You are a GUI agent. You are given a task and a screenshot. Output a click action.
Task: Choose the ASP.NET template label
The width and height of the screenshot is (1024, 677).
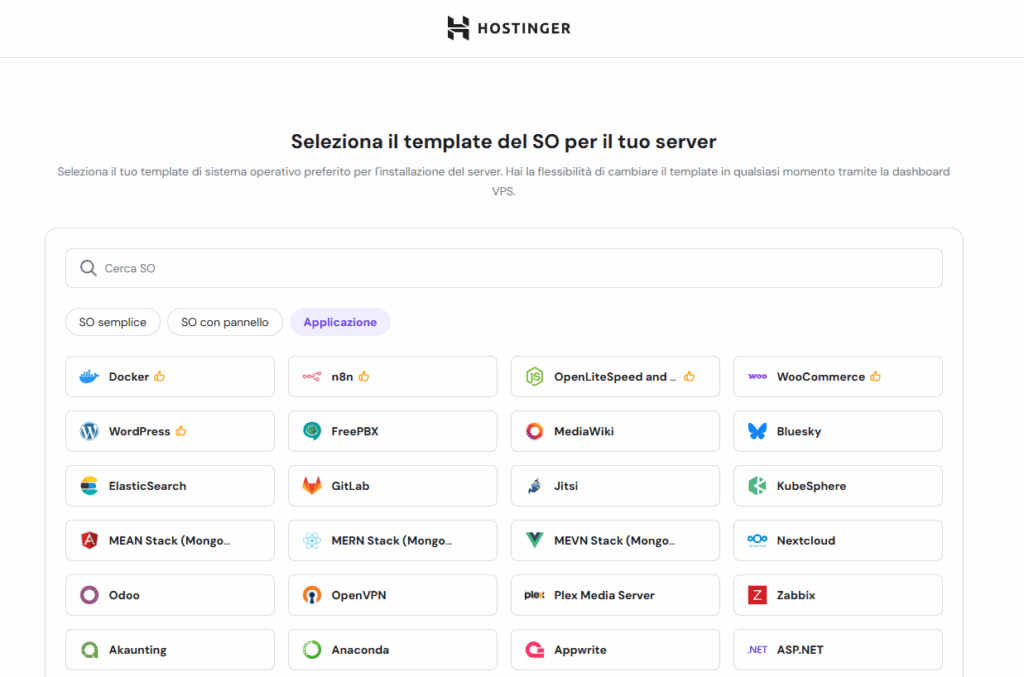pos(800,650)
